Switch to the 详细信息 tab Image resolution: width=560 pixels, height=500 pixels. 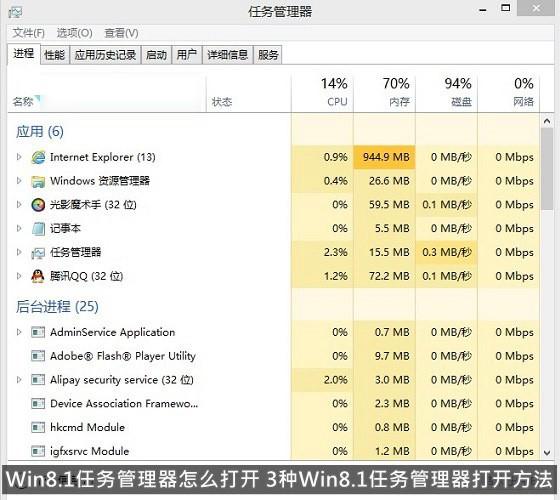coord(228,55)
